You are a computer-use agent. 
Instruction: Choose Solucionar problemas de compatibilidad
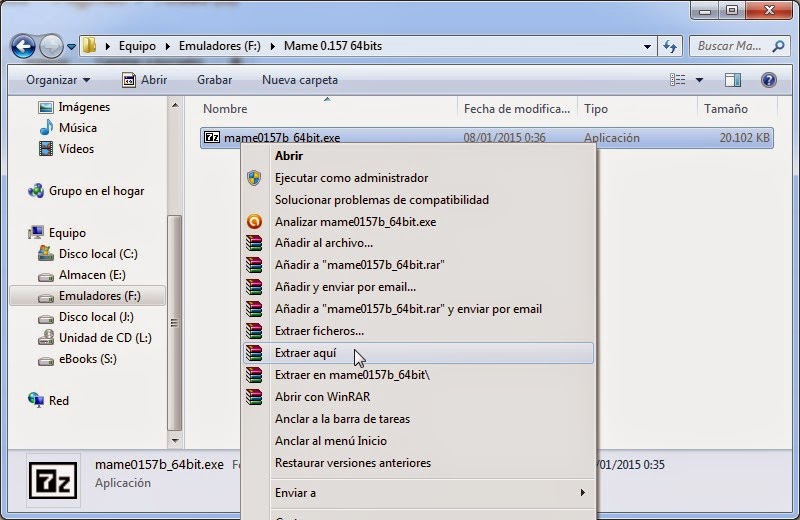(418, 200)
